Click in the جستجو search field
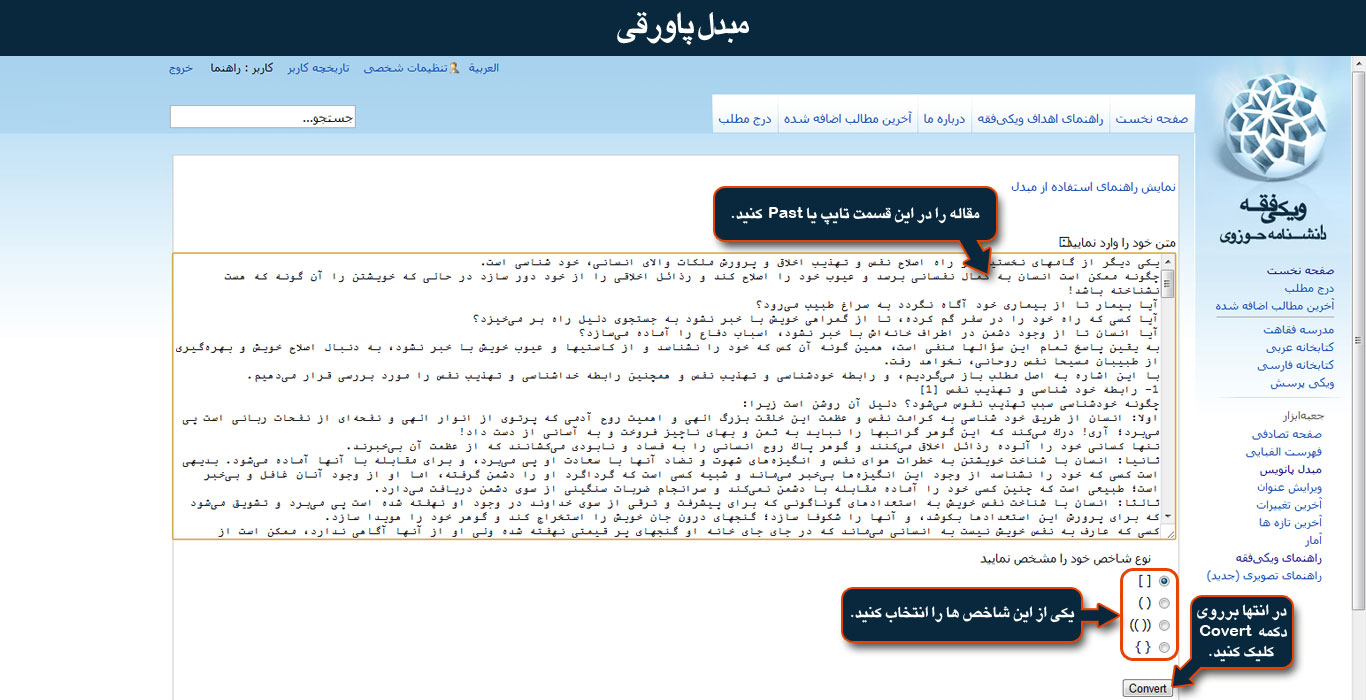 tap(262, 118)
